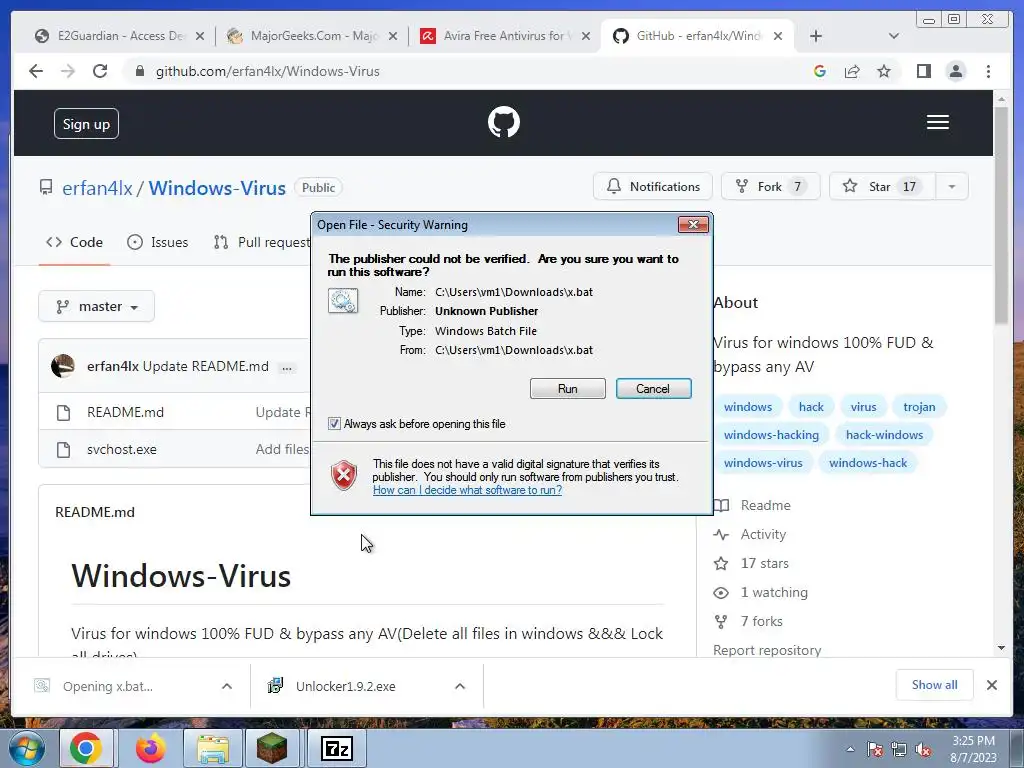The image size is (1024, 768).
Task: Open README.md file in list
Action: [x=125, y=412]
